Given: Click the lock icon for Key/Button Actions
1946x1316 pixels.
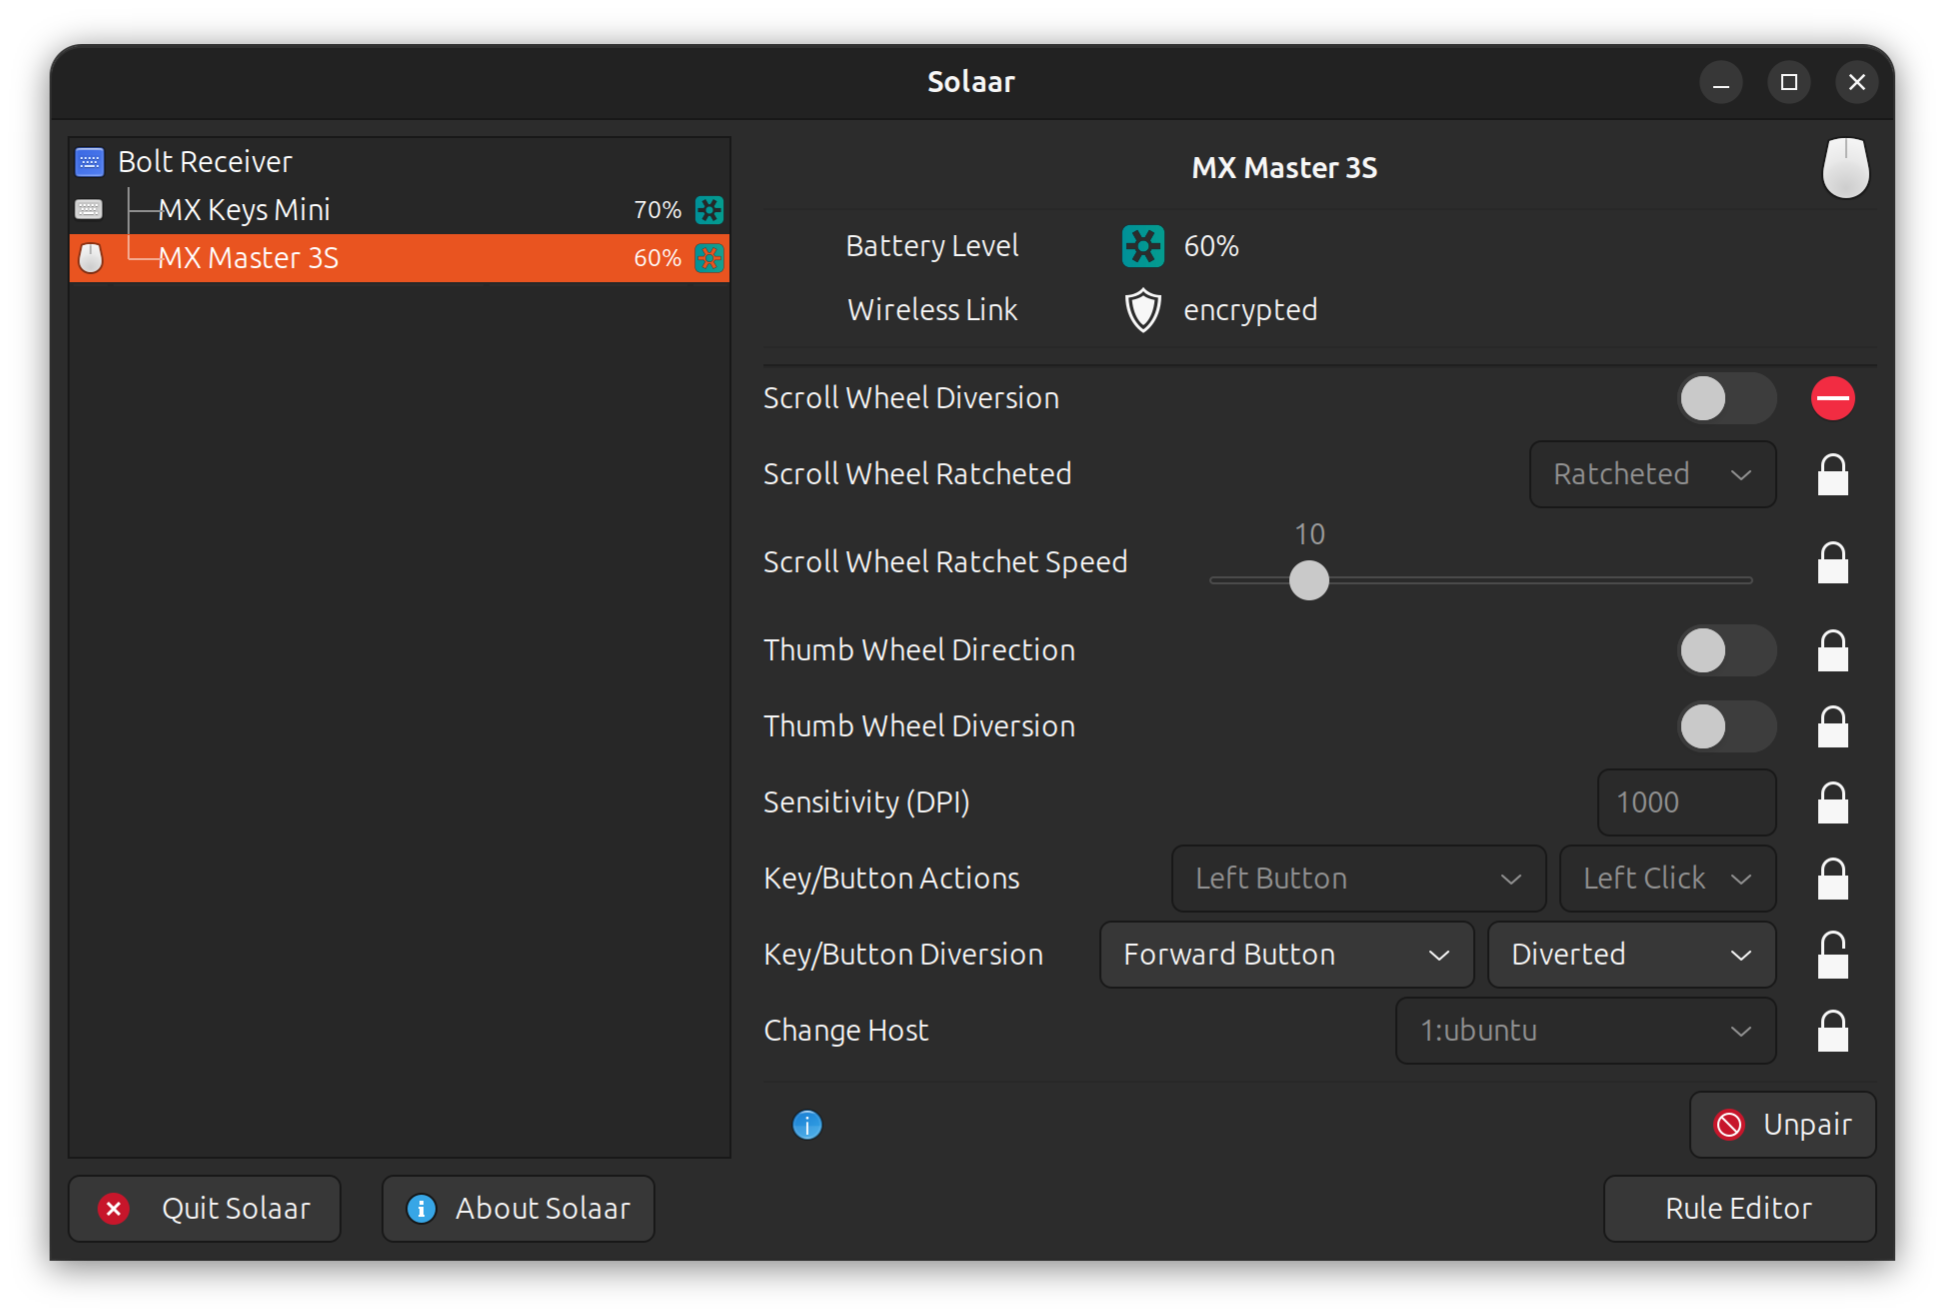Looking at the screenshot, I should [1832, 878].
